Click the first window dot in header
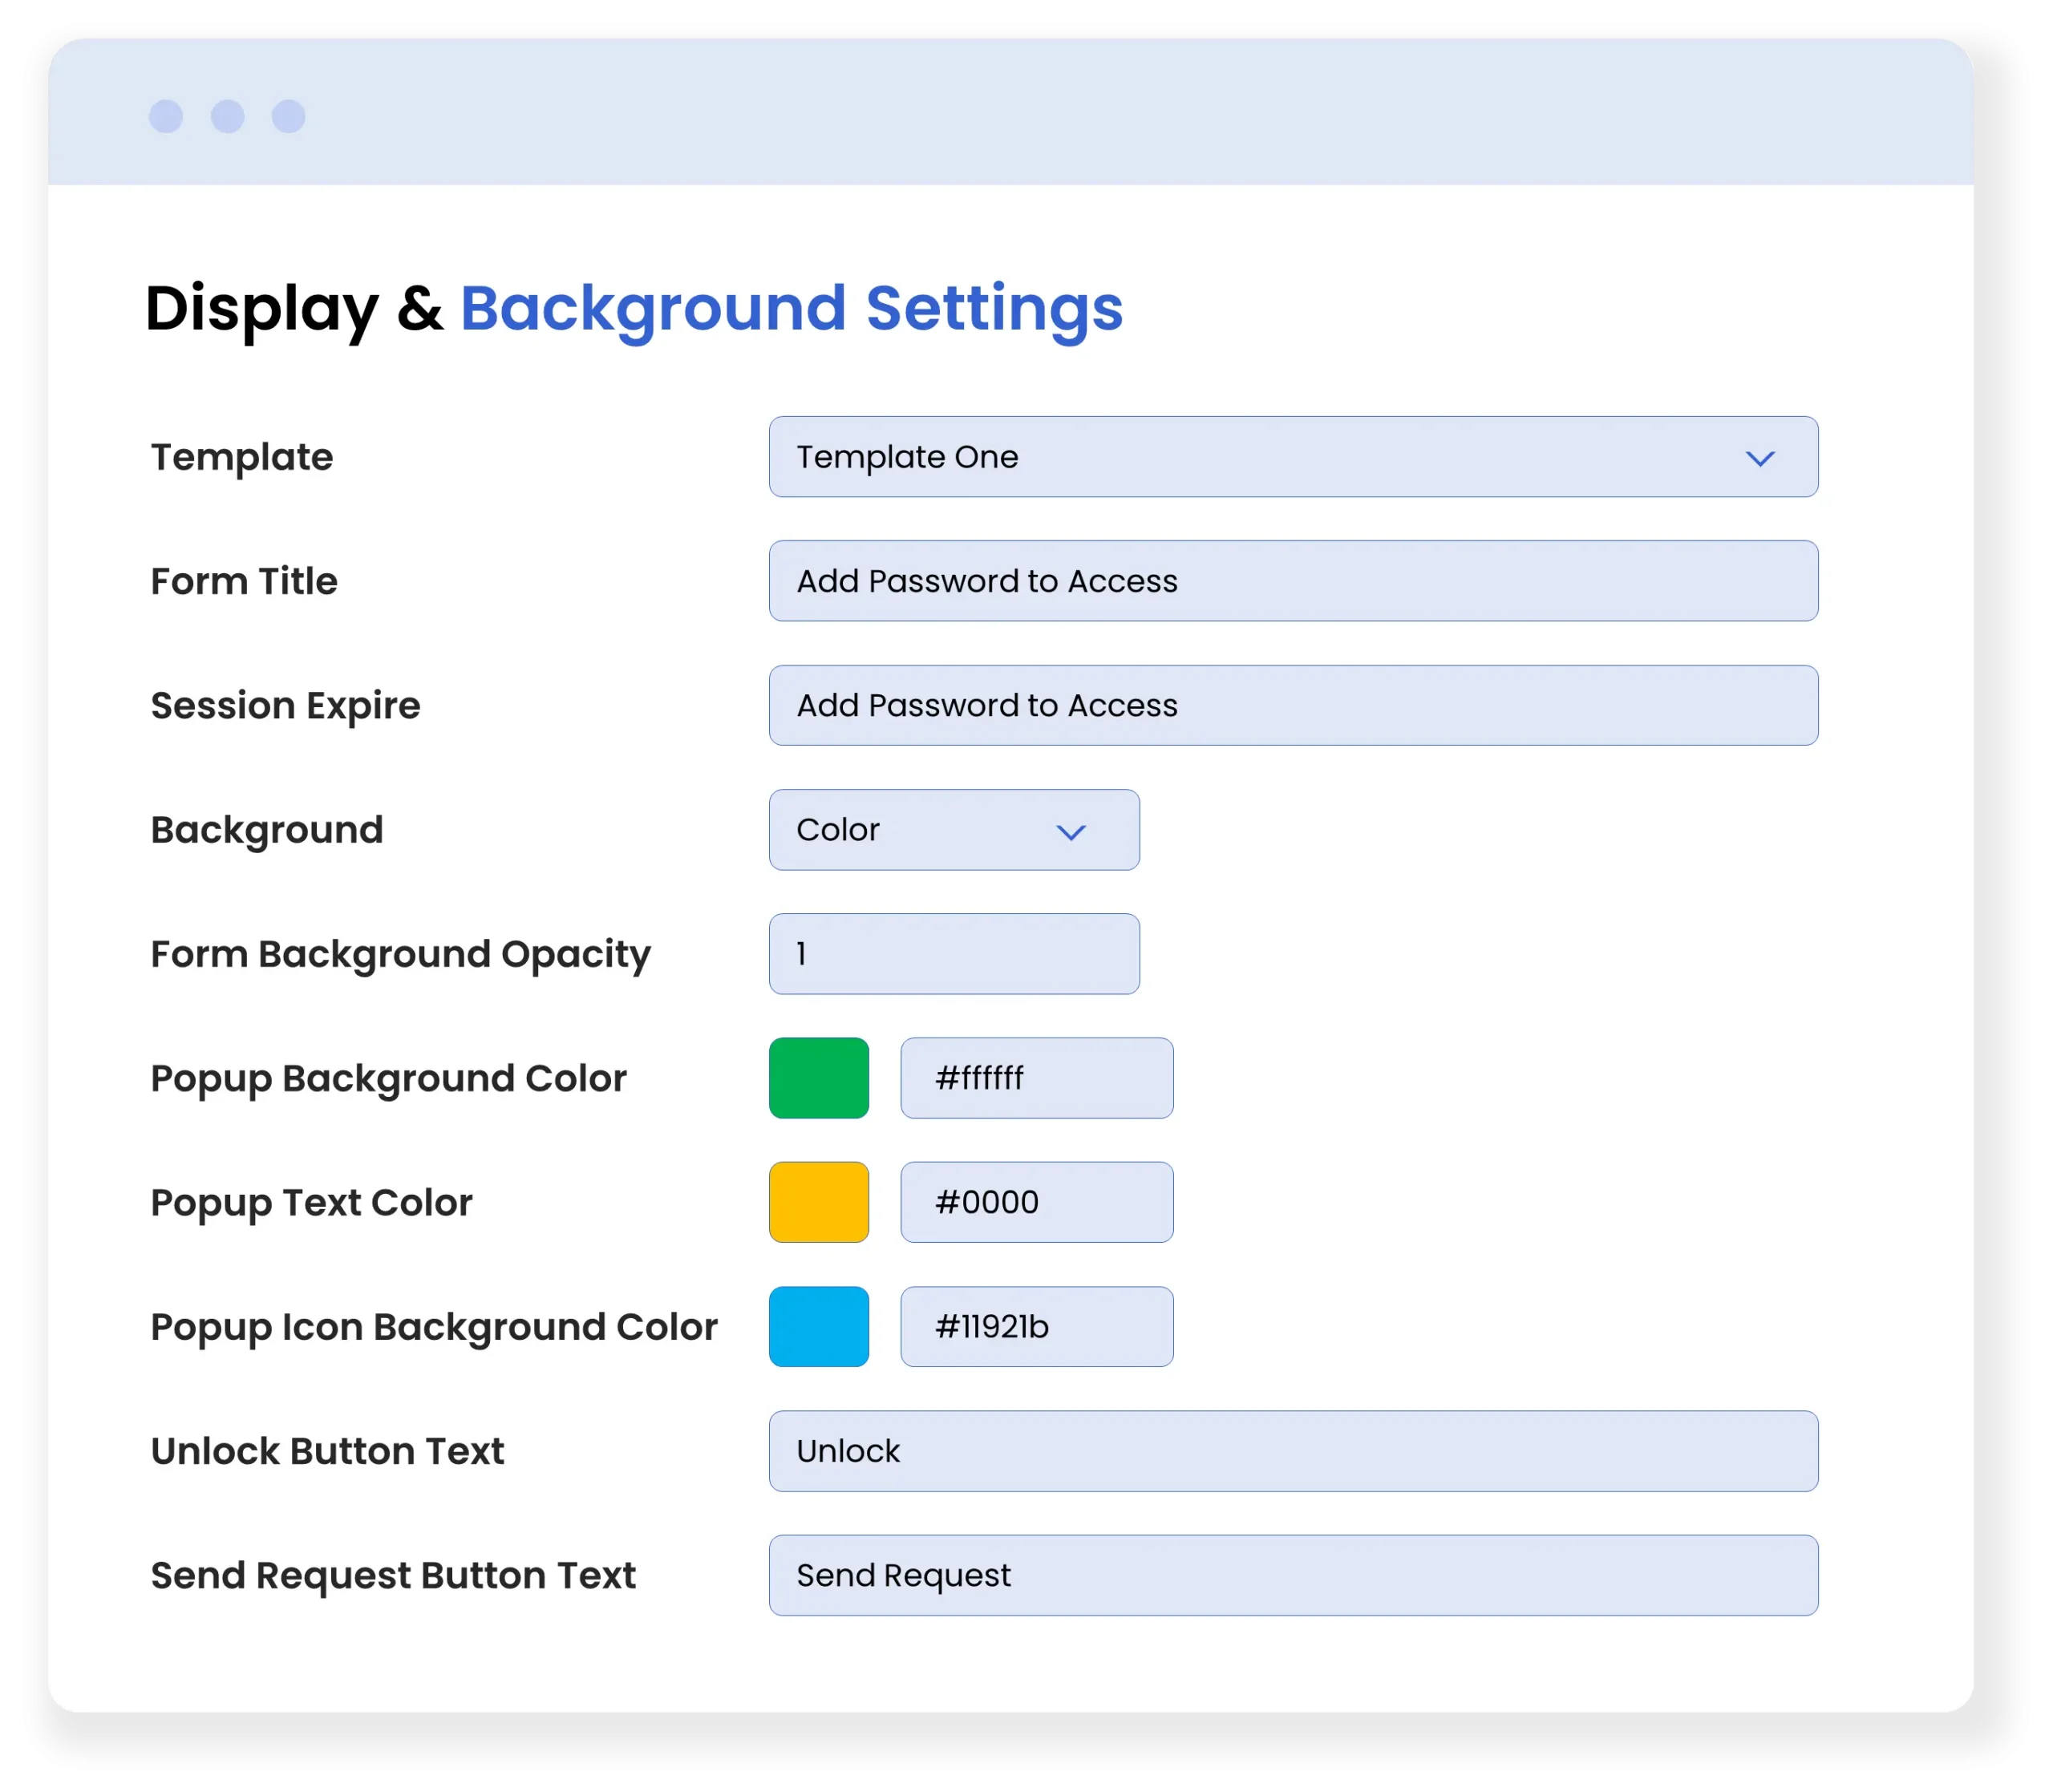The height and width of the screenshot is (1792, 2053). (x=166, y=116)
